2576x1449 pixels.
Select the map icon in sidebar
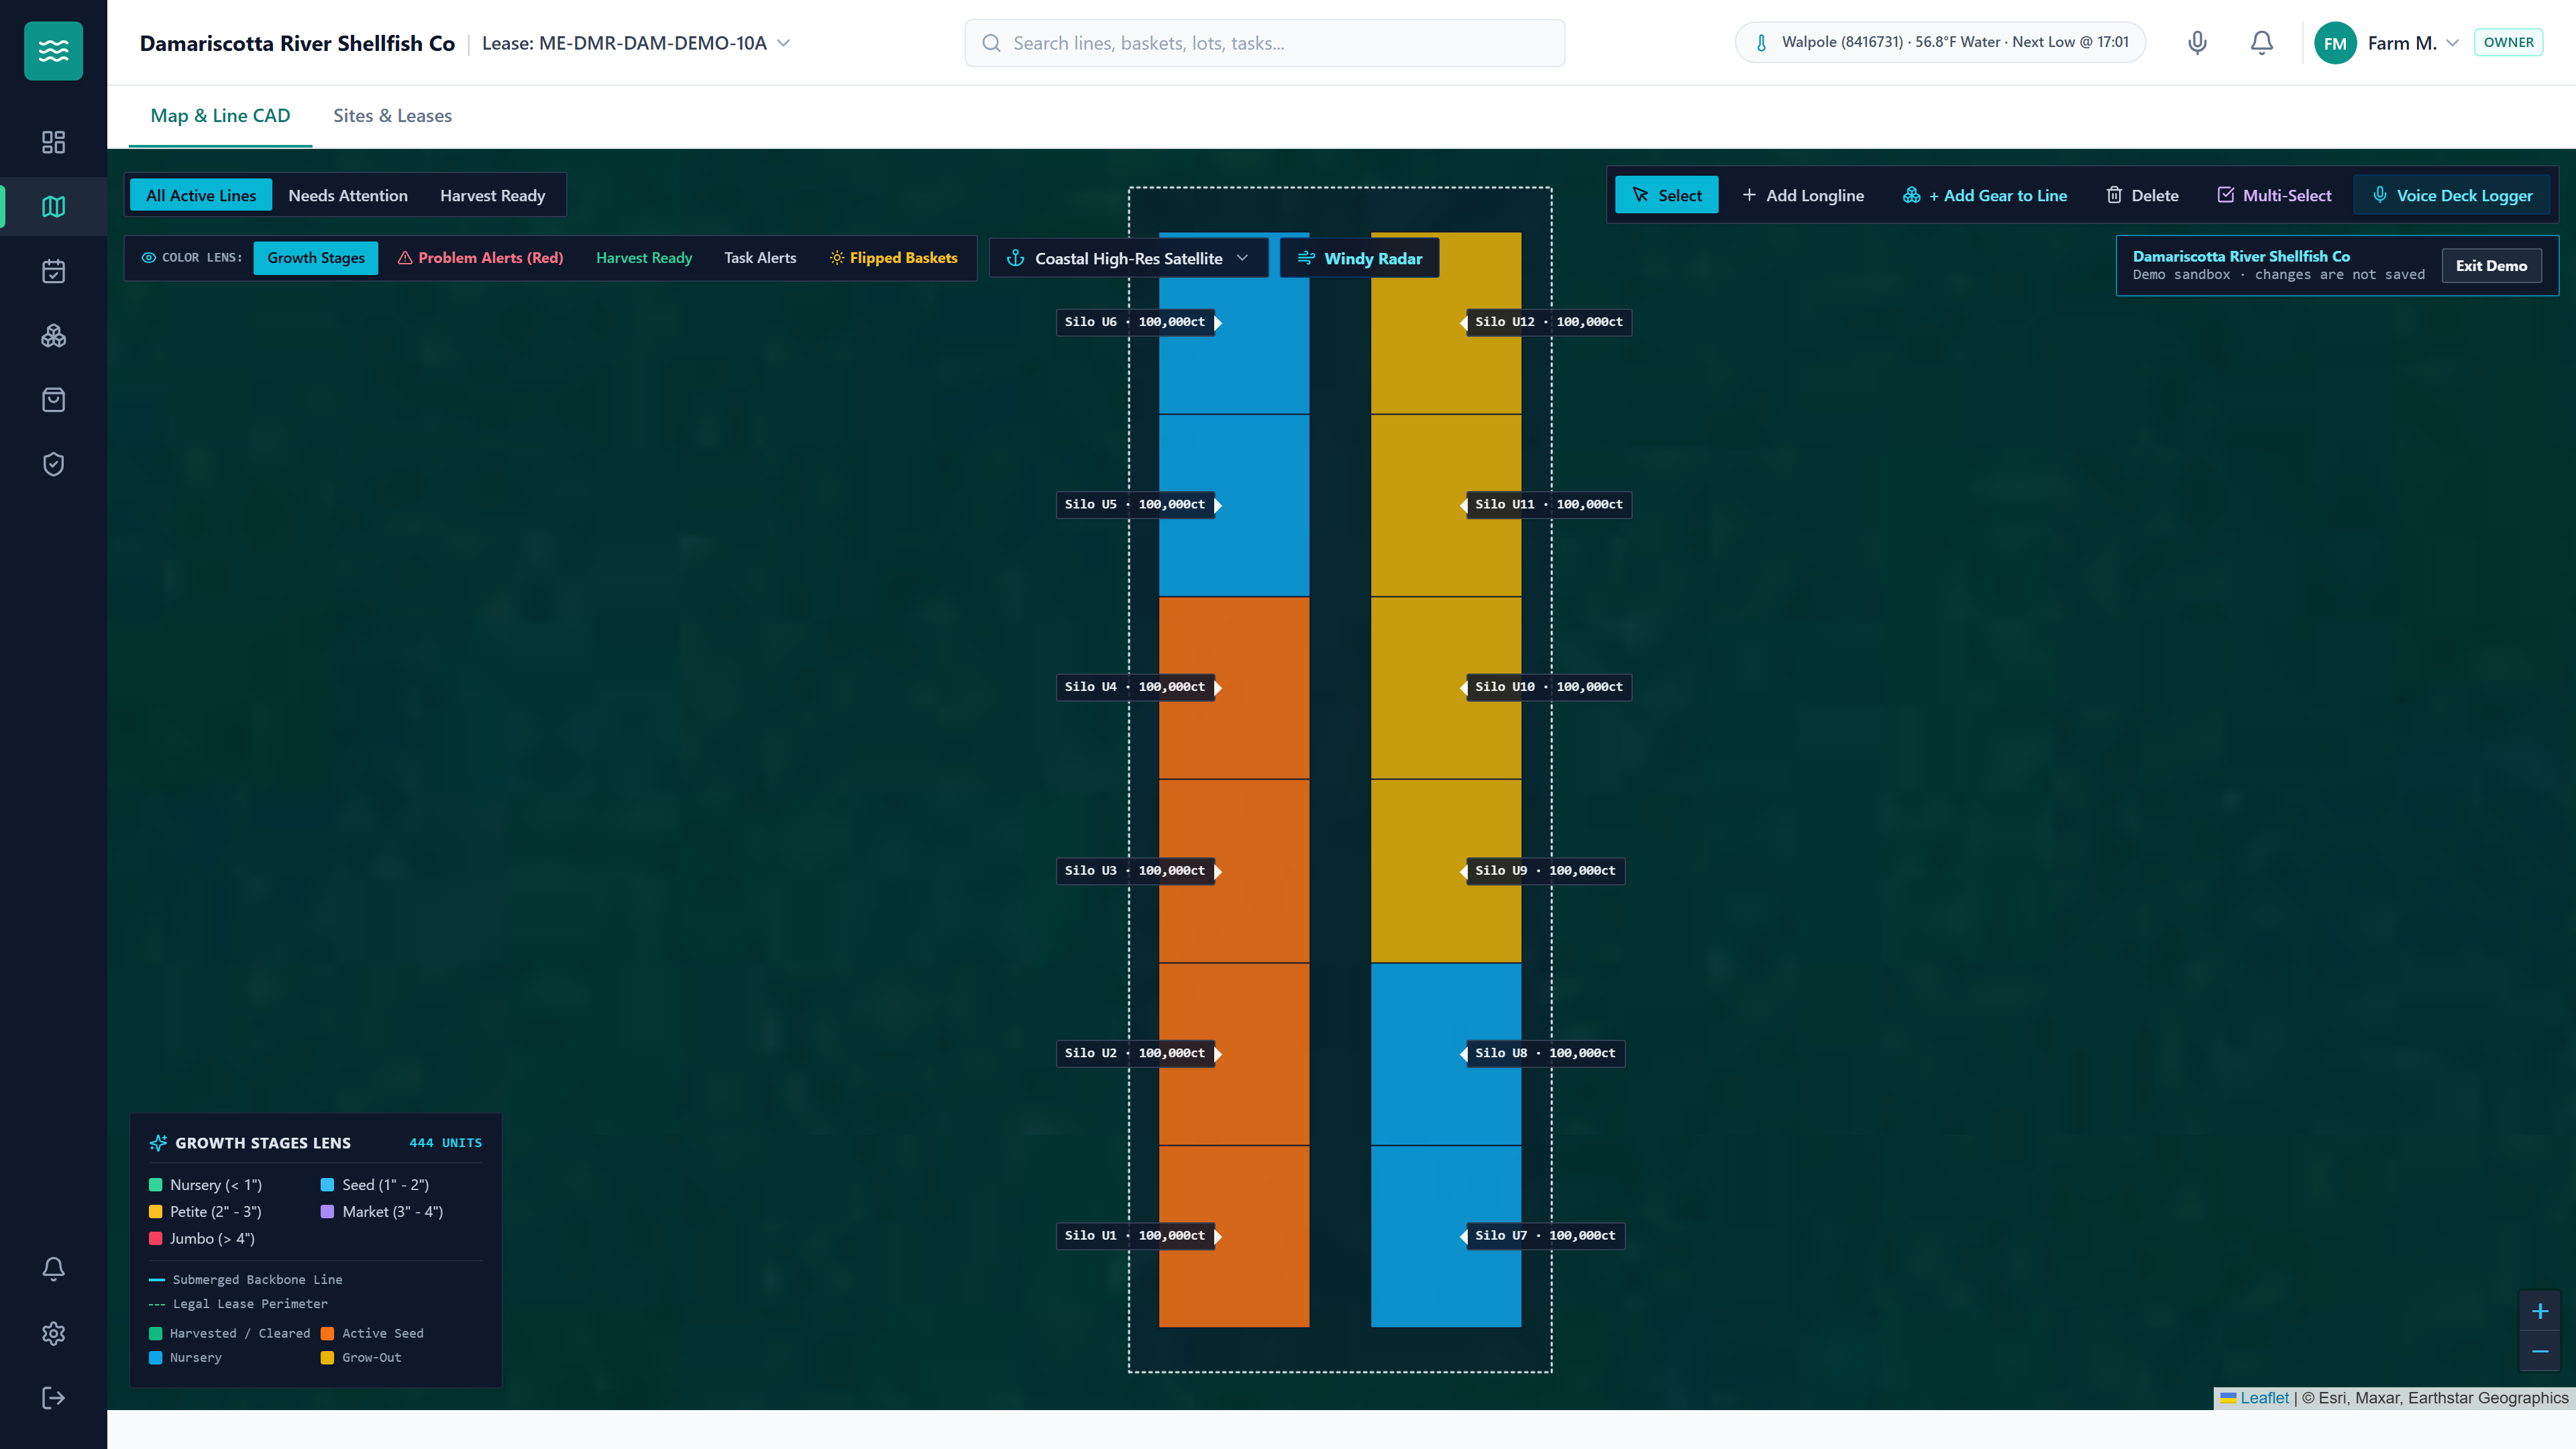point(53,207)
